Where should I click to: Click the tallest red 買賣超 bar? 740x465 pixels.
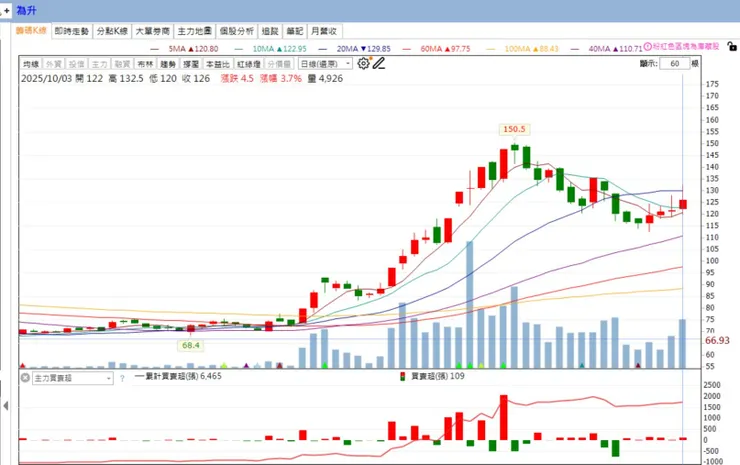504,417
